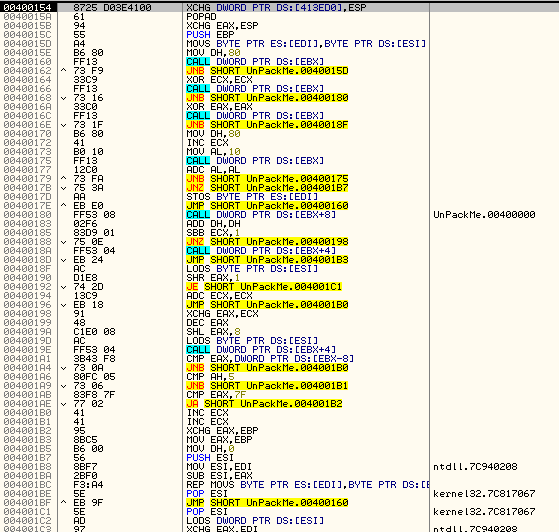Click JNB SHORT UnPackMe.004001B1 jump

(267, 386)
